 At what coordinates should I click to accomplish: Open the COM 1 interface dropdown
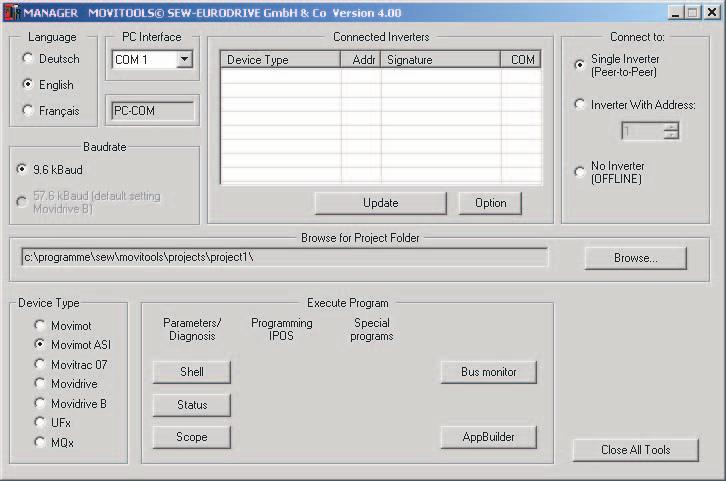click(x=185, y=59)
